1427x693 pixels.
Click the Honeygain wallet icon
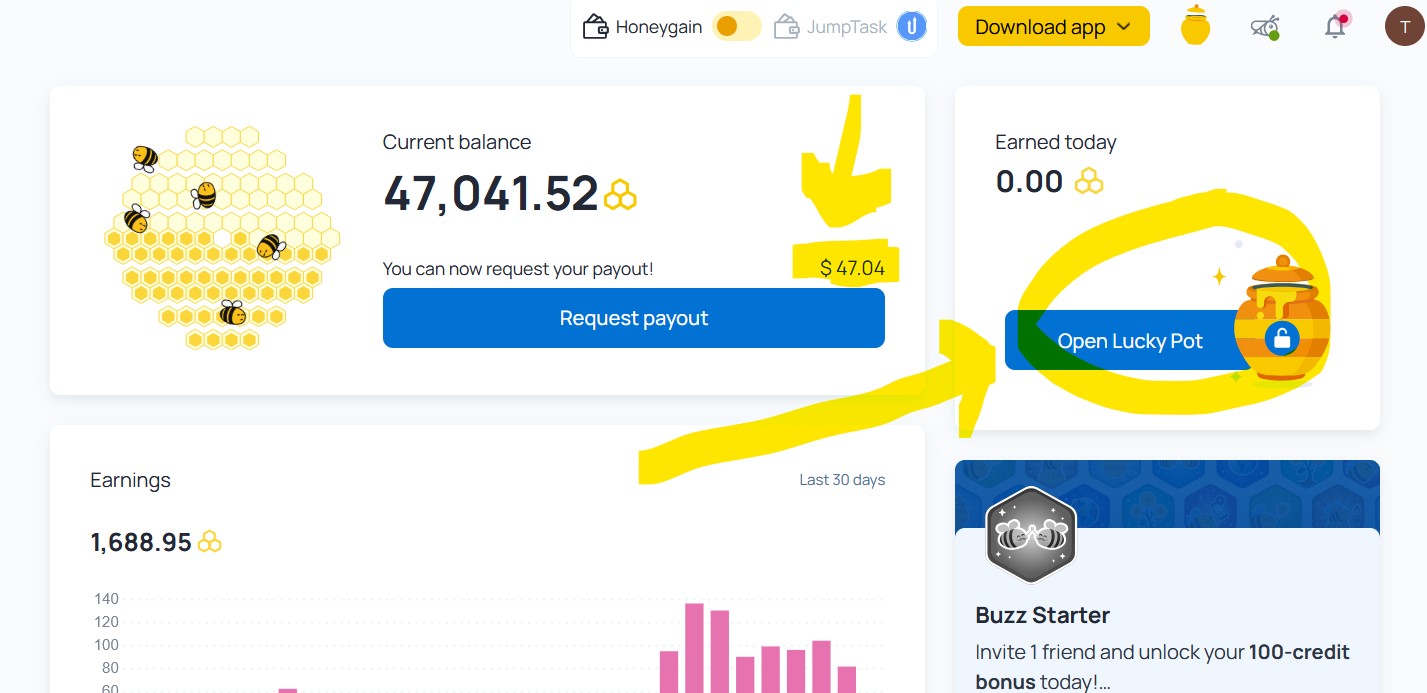pos(596,26)
